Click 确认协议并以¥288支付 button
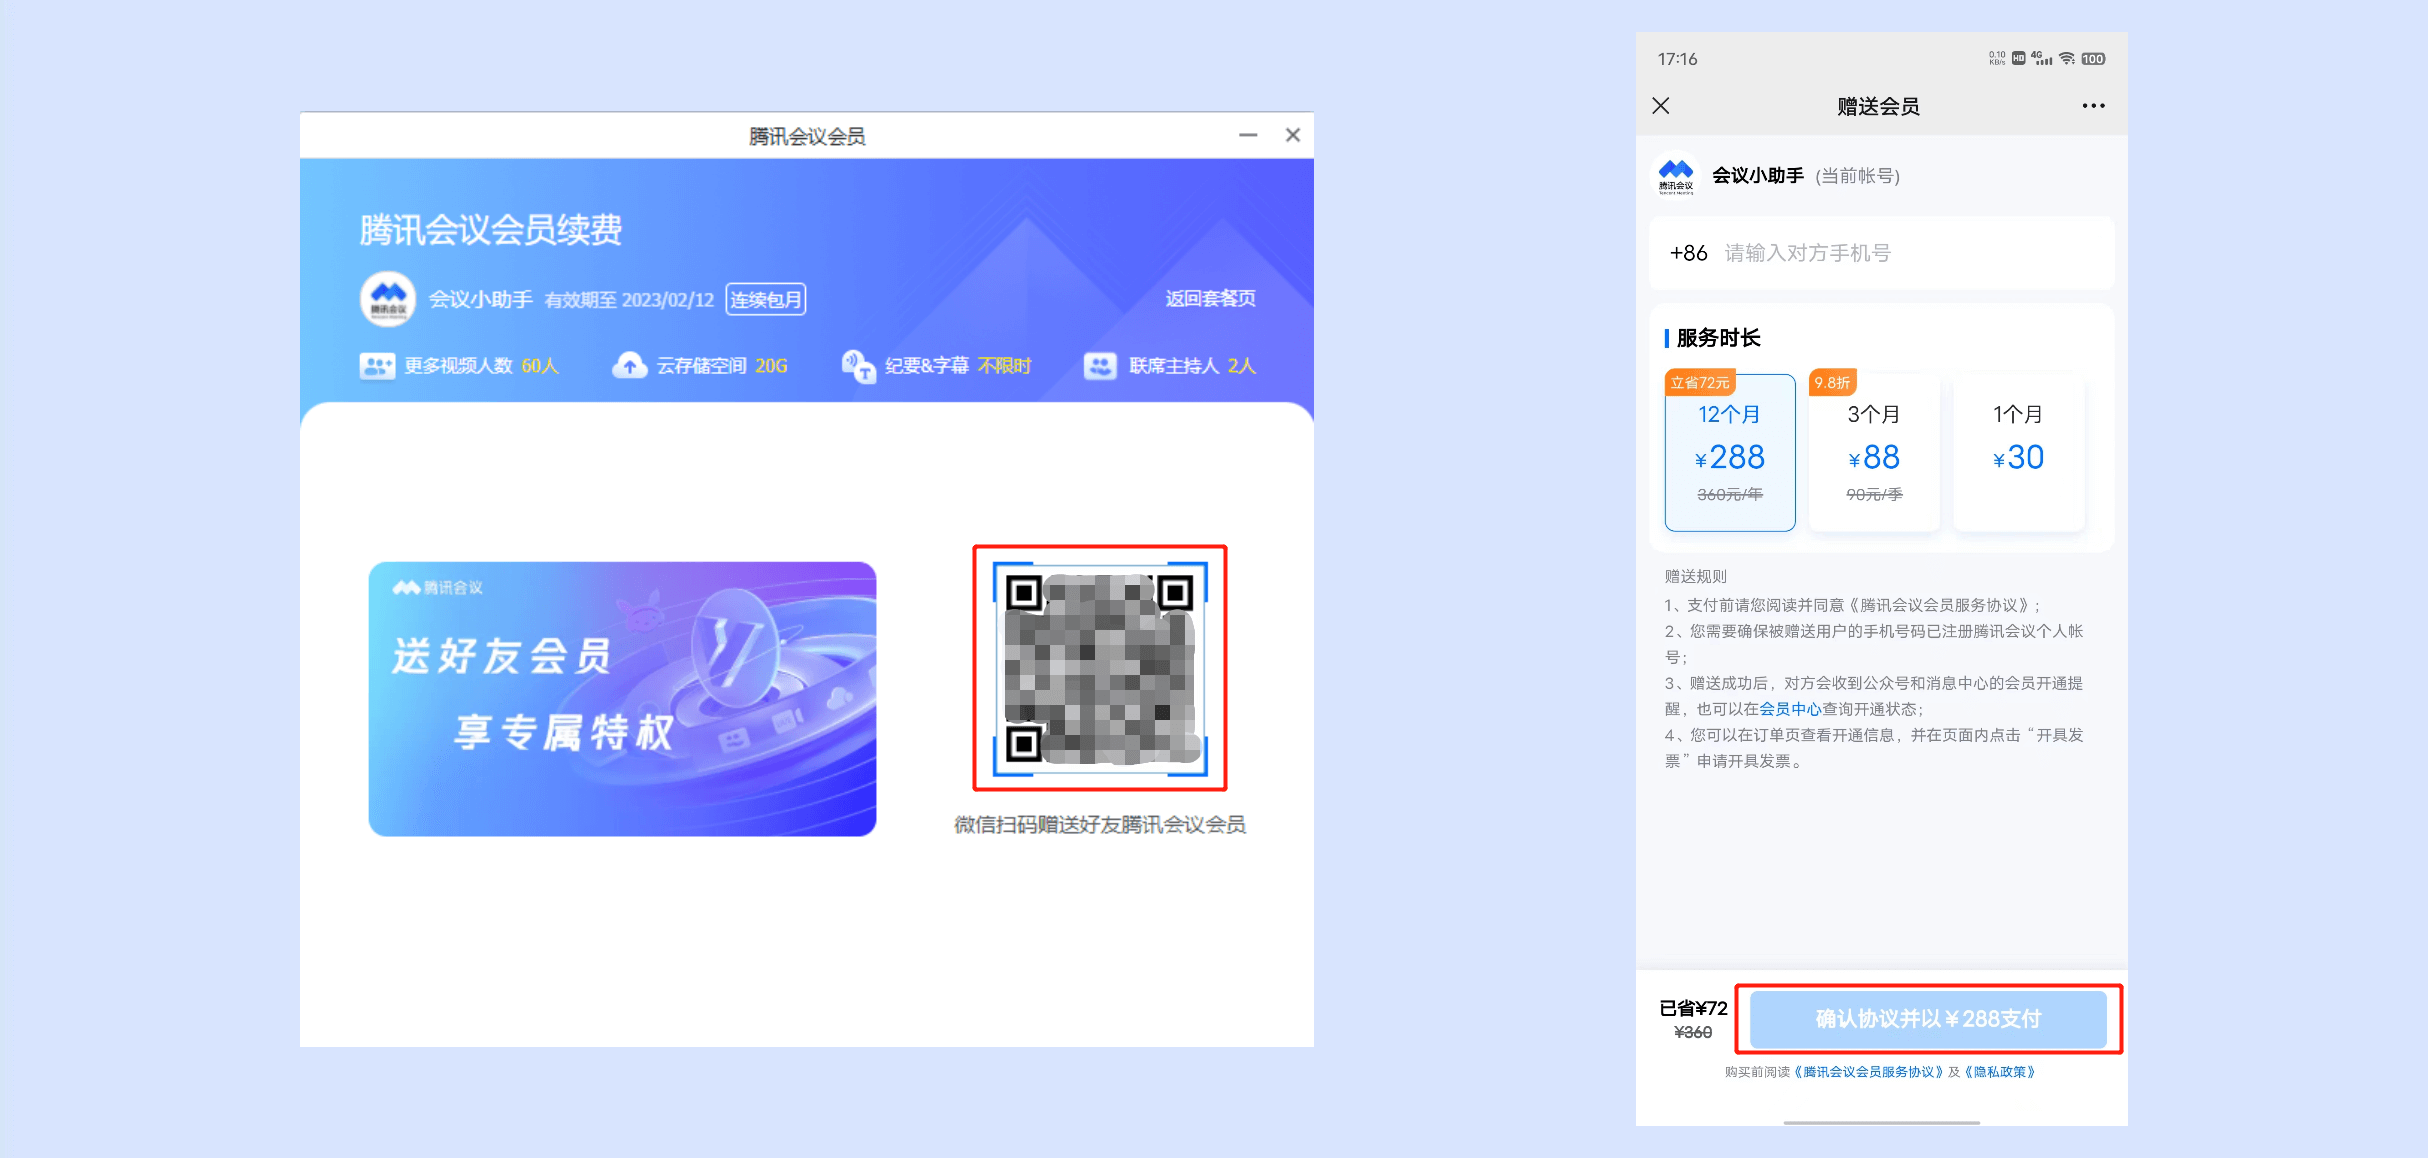This screenshot has height=1158, width=2428. (1928, 1019)
